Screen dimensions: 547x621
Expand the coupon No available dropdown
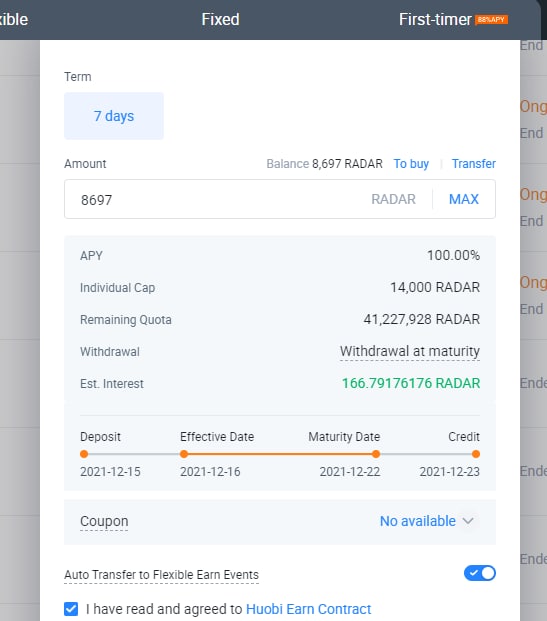click(427, 521)
